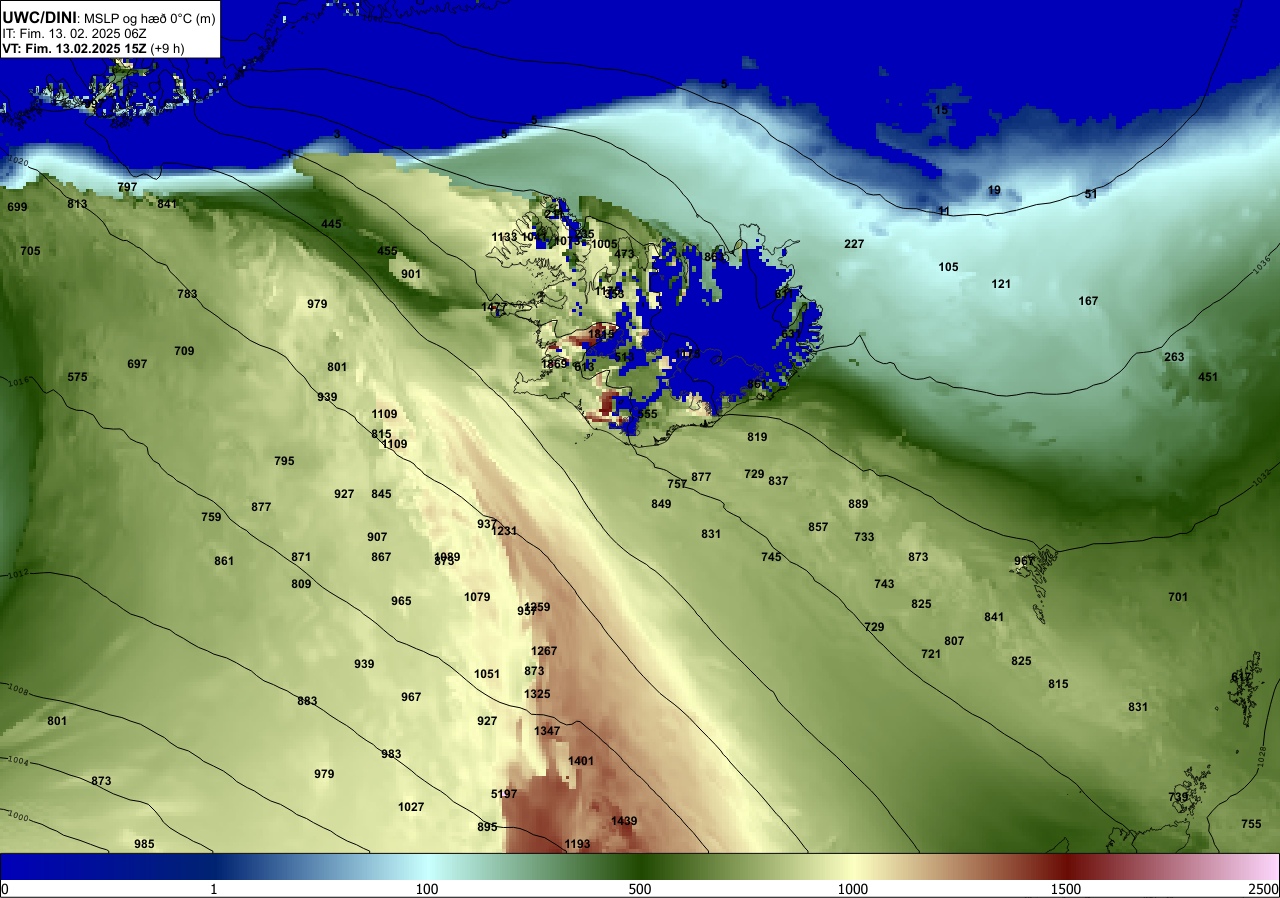Click the map value 167

tap(1088, 301)
